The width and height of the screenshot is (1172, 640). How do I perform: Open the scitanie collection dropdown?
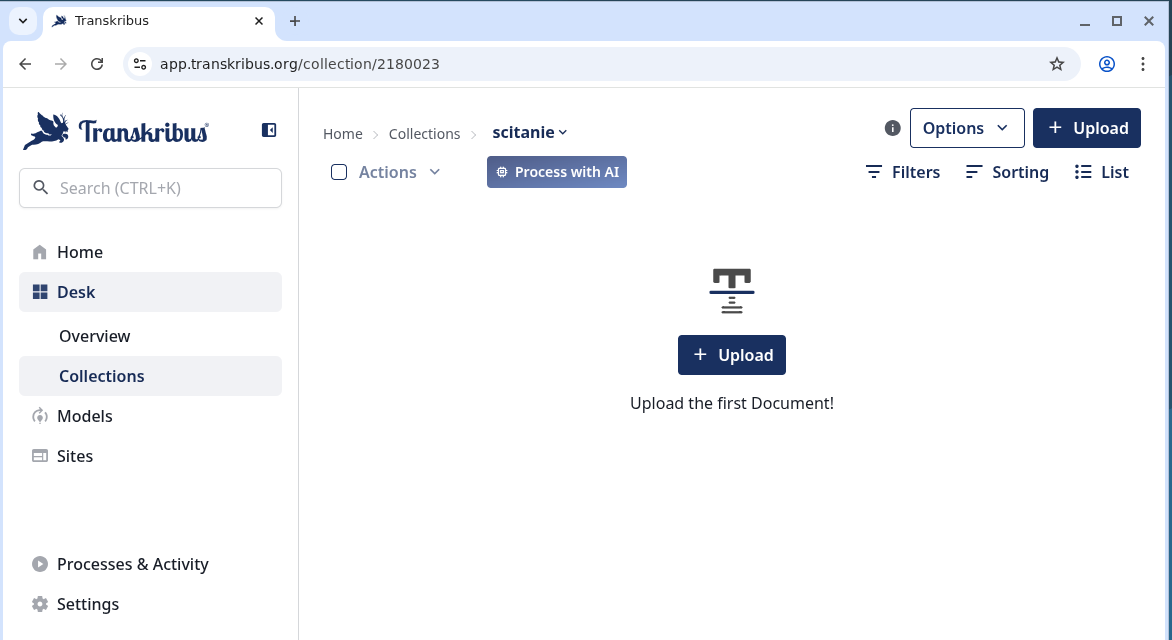530,133
